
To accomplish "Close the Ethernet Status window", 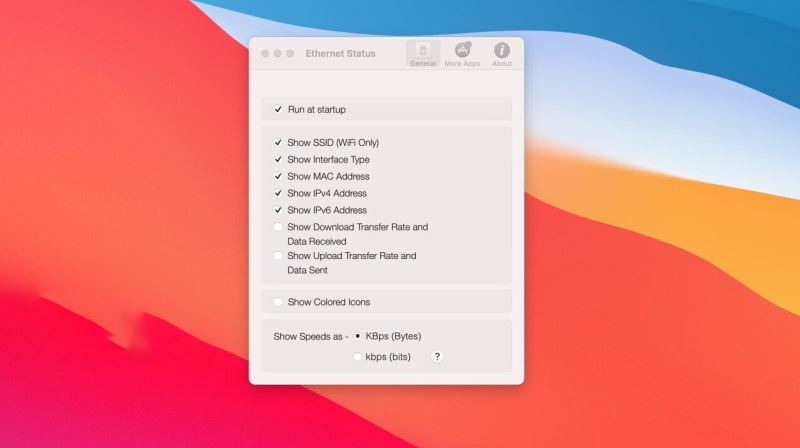I will pyautogui.click(x=265, y=53).
